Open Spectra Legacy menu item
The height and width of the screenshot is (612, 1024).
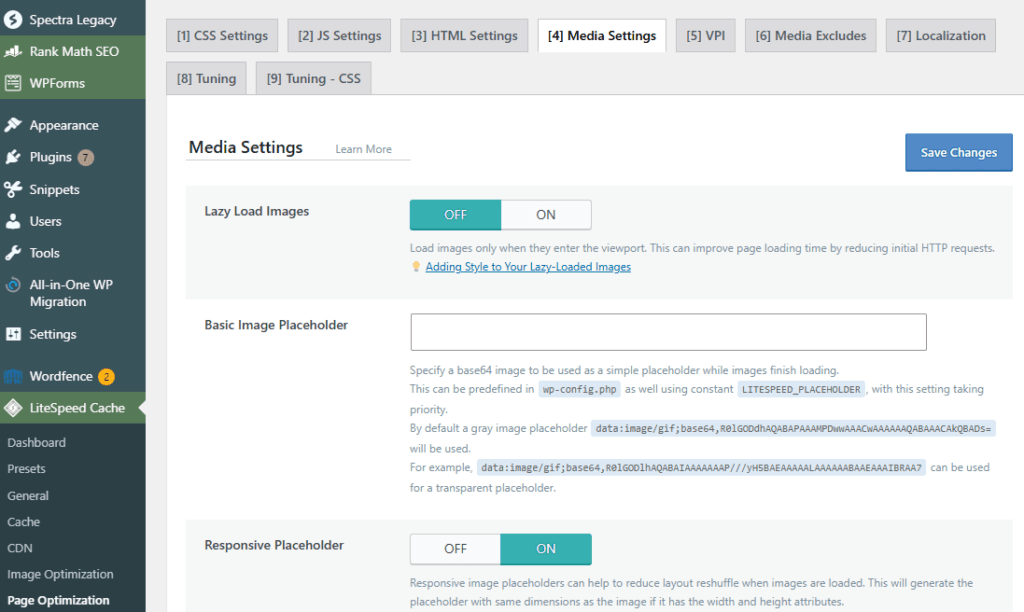tap(72, 20)
